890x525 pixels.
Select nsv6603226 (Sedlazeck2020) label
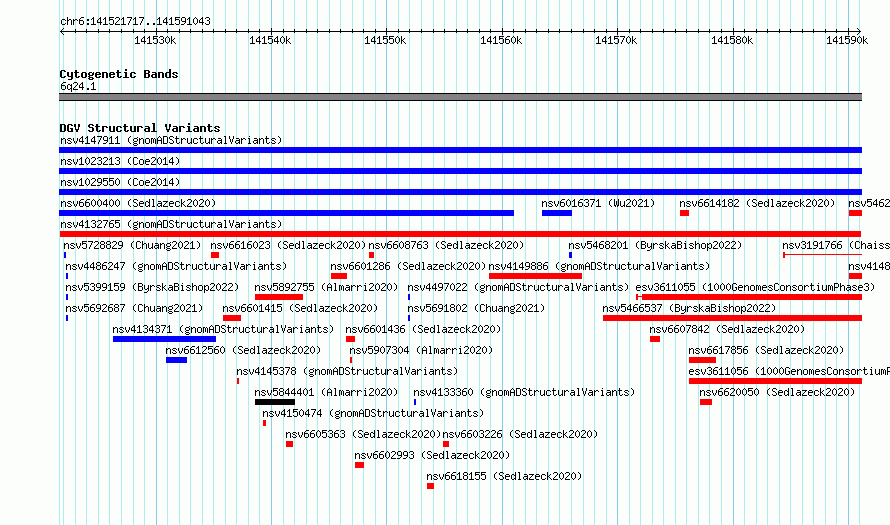click(x=520, y=434)
